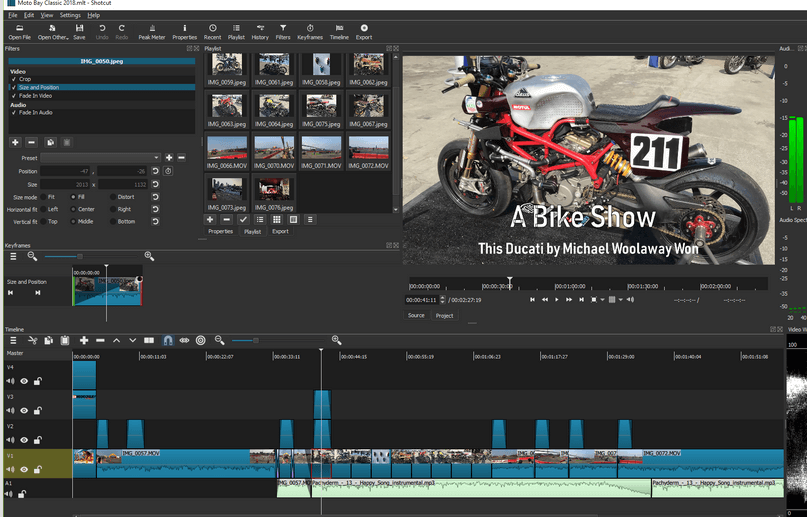Fast forward the player
The image size is (807, 517).
569,299
